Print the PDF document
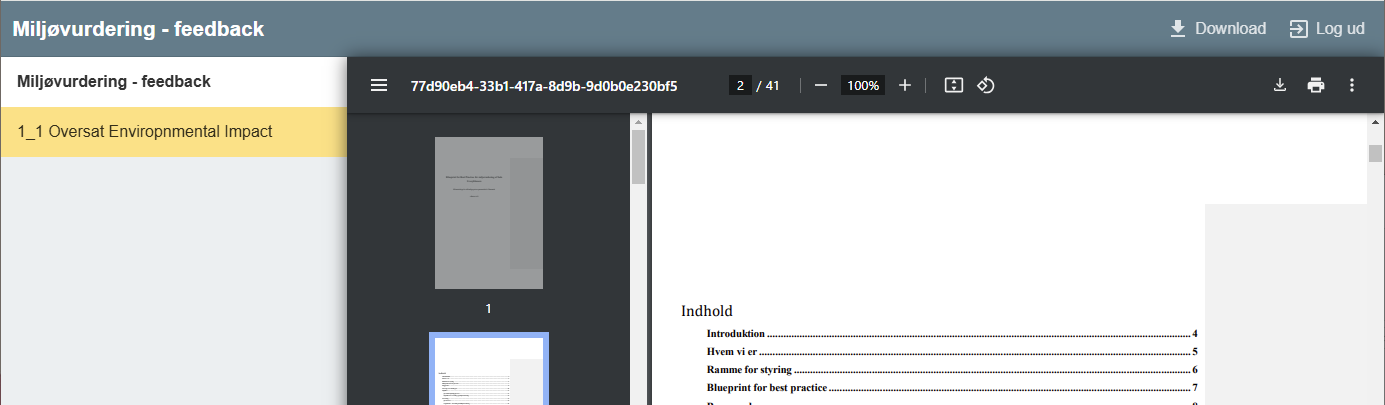The width and height of the screenshot is (1385, 405). pos(1316,86)
